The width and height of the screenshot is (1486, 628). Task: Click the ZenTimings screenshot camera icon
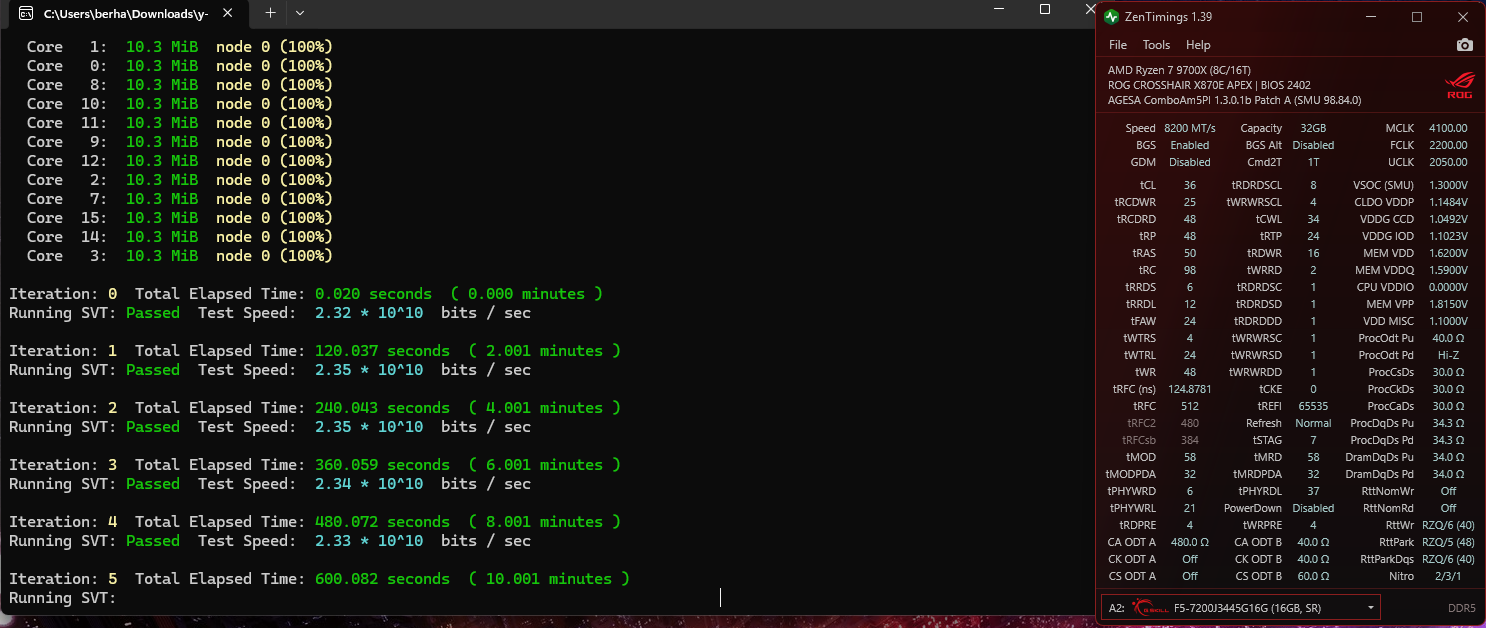(1464, 45)
